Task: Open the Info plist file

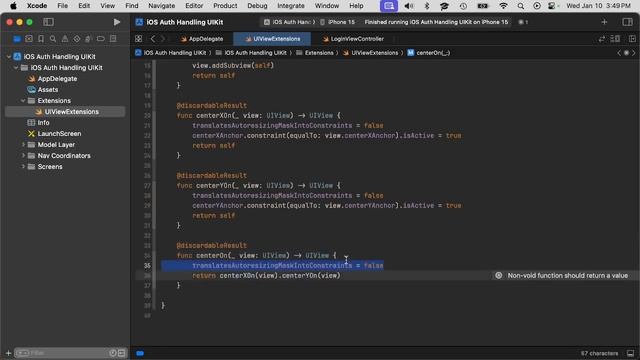Action: [x=43, y=123]
